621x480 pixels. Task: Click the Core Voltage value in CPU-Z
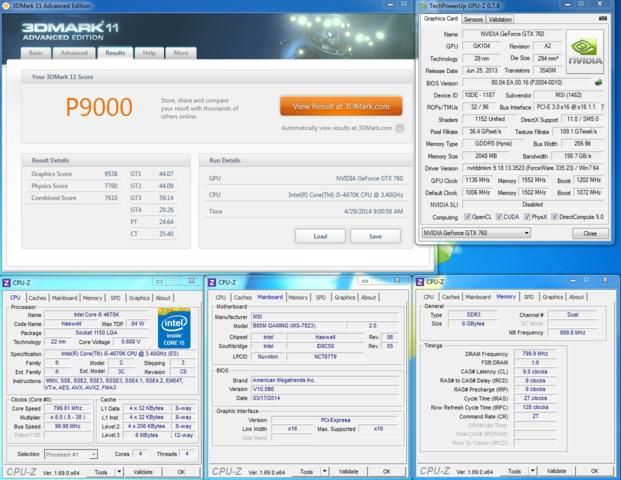131,341
